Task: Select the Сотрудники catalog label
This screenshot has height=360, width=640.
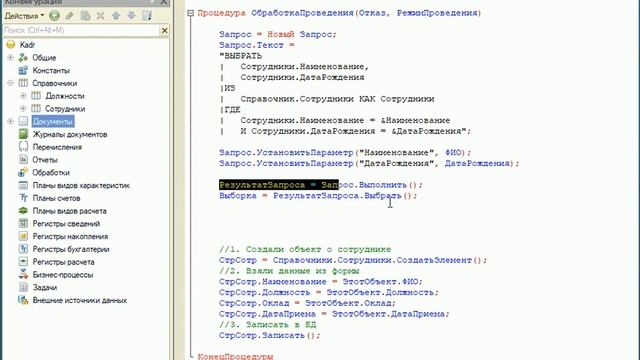Action: pyautogui.click(x=65, y=109)
